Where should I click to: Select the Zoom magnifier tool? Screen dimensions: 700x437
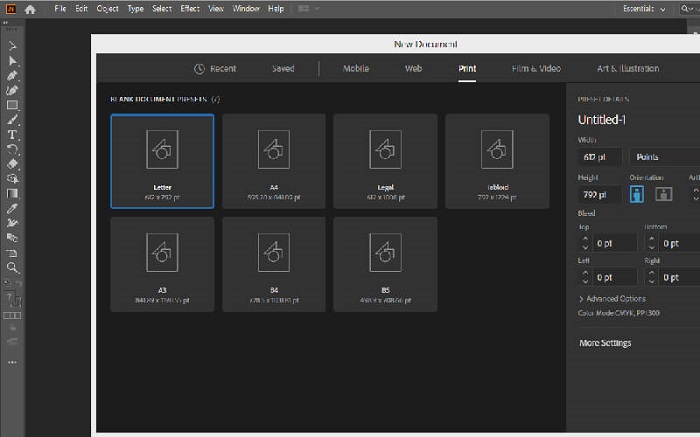[12, 268]
